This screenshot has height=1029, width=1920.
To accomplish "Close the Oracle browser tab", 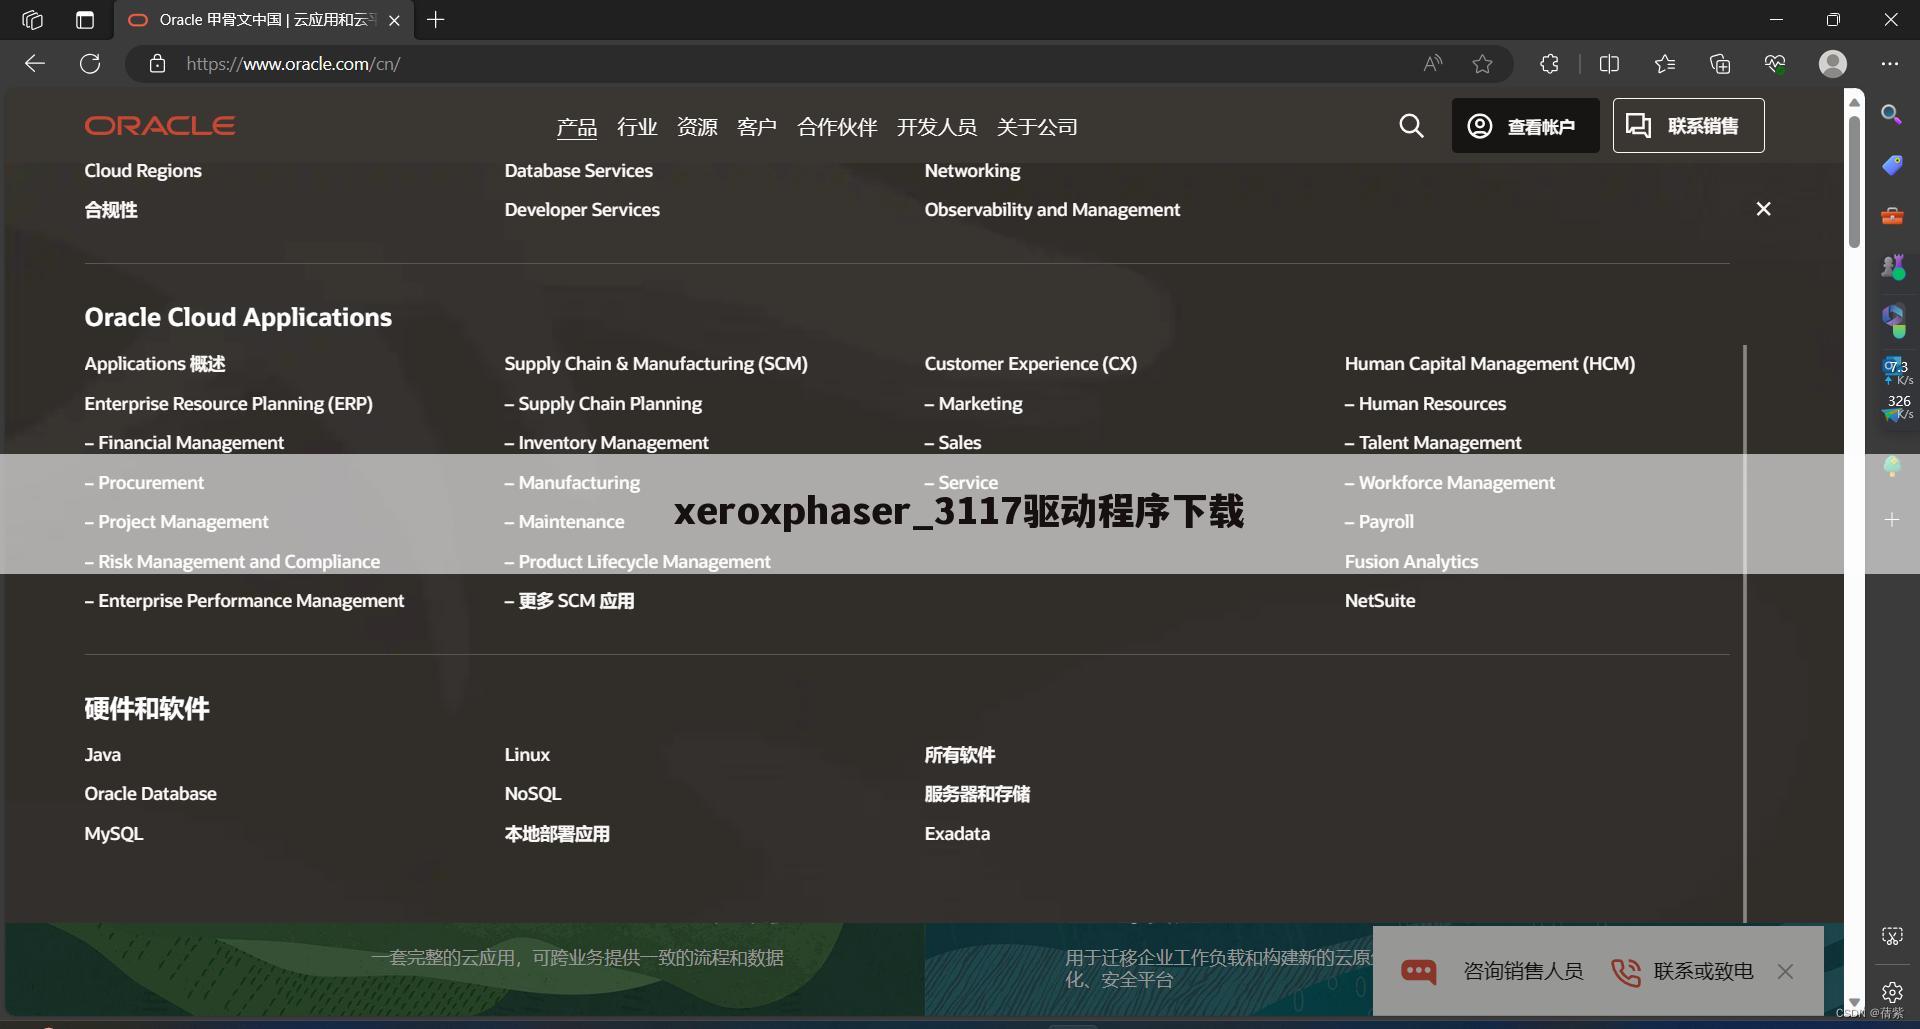I will 394,20.
